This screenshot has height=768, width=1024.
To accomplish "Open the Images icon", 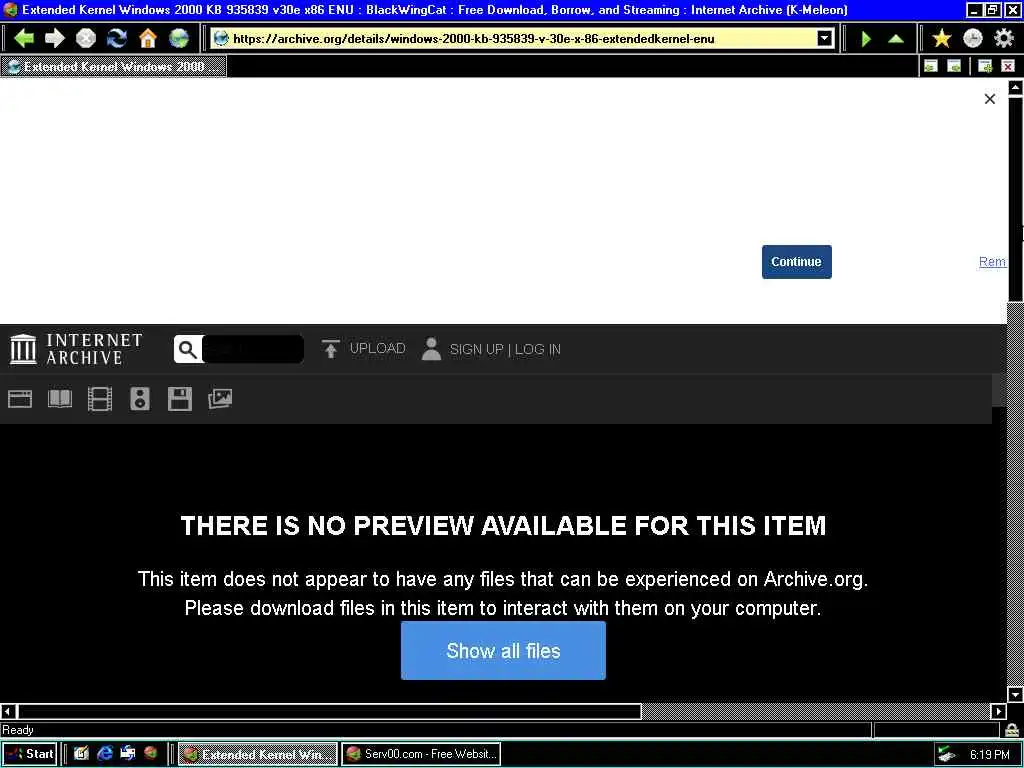I will [220, 398].
